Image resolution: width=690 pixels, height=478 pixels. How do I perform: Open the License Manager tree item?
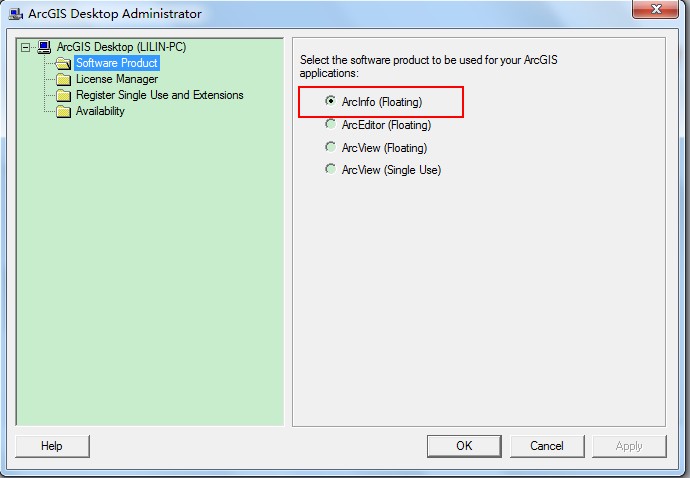pos(117,79)
